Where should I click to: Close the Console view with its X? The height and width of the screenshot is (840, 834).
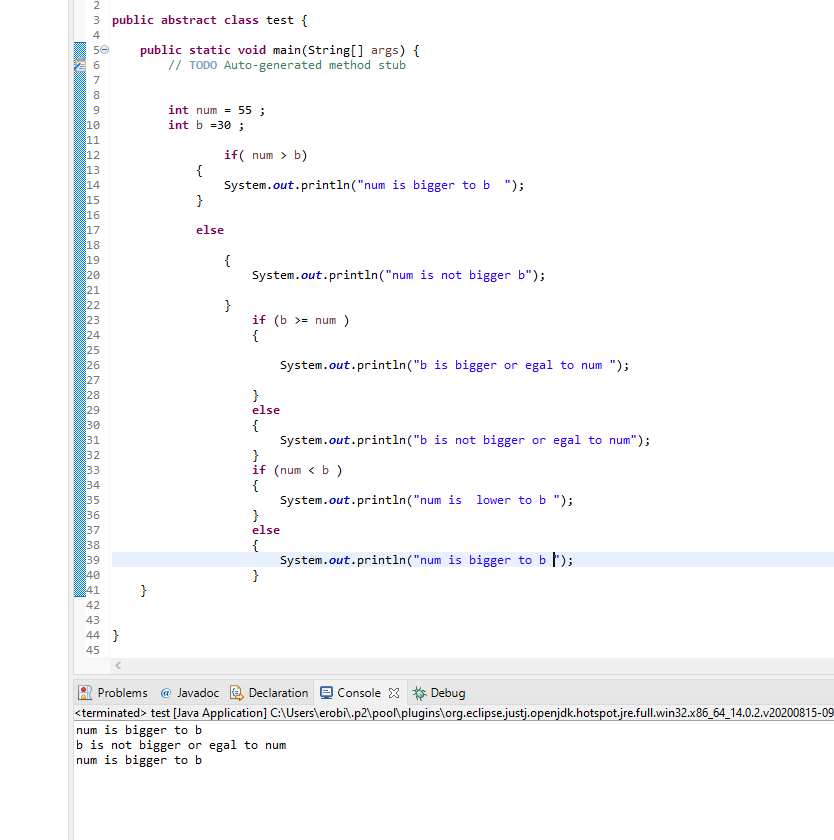pyautogui.click(x=394, y=693)
